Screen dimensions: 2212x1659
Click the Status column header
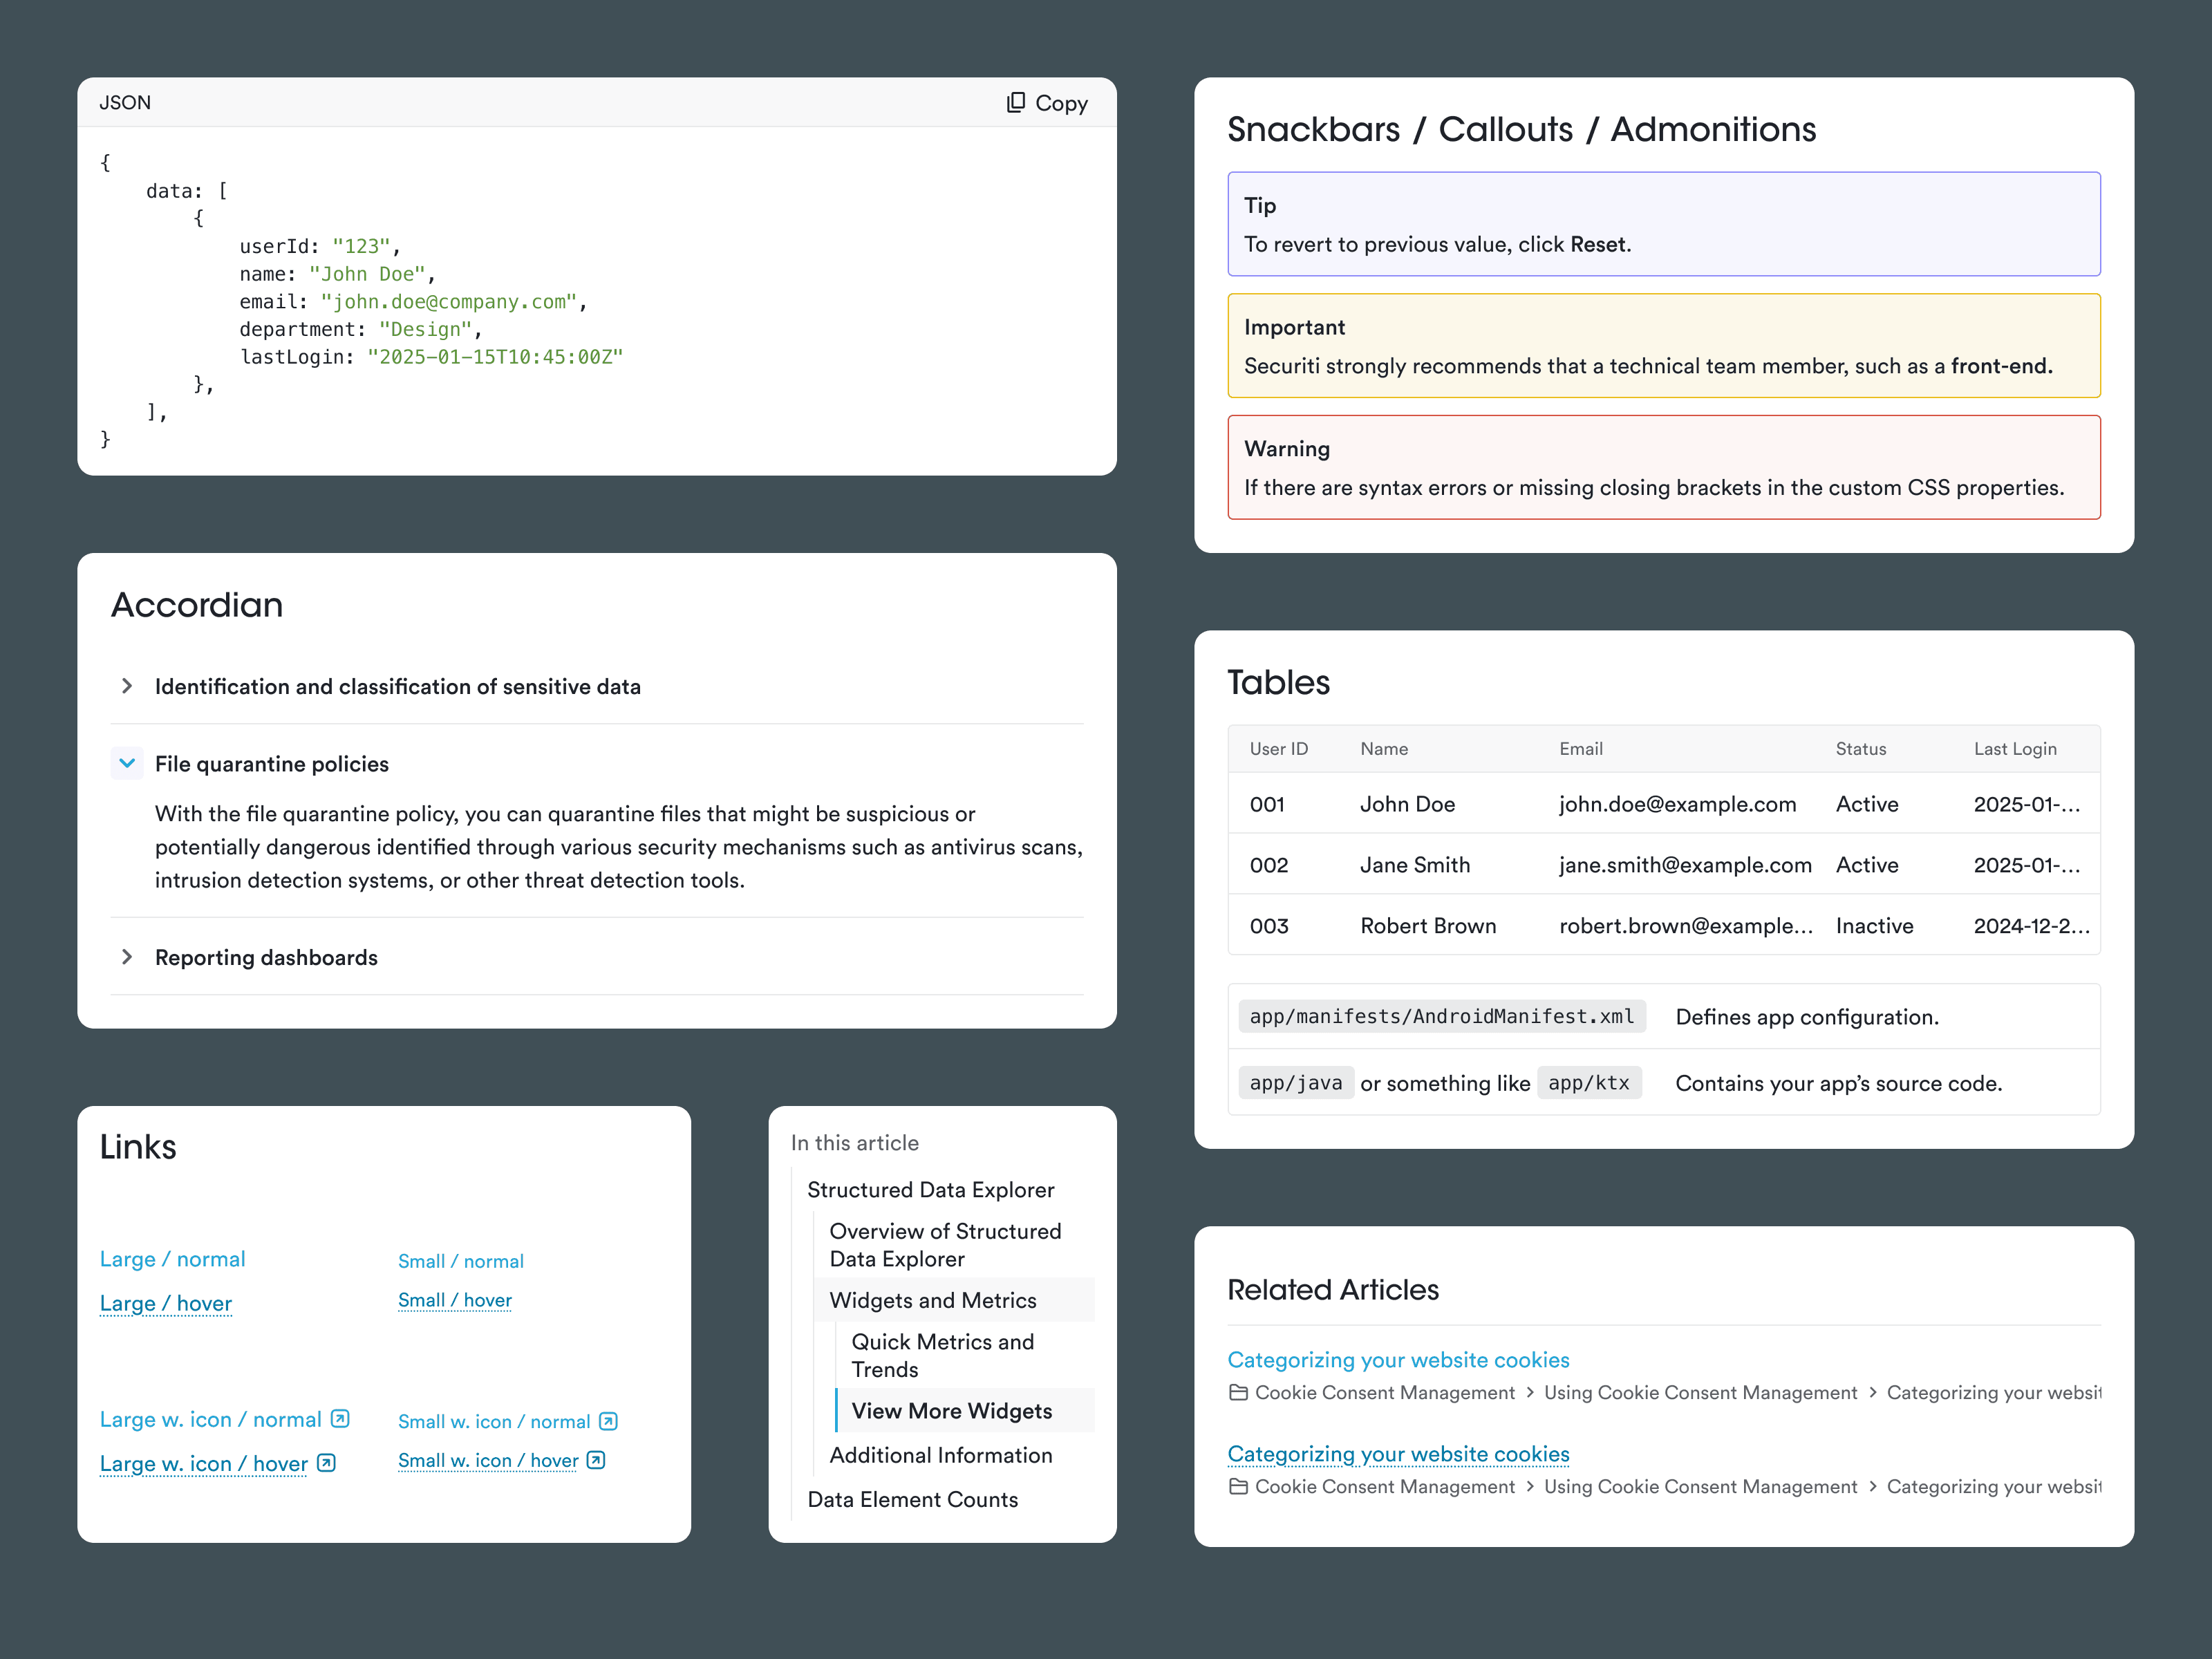(1860, 749)
